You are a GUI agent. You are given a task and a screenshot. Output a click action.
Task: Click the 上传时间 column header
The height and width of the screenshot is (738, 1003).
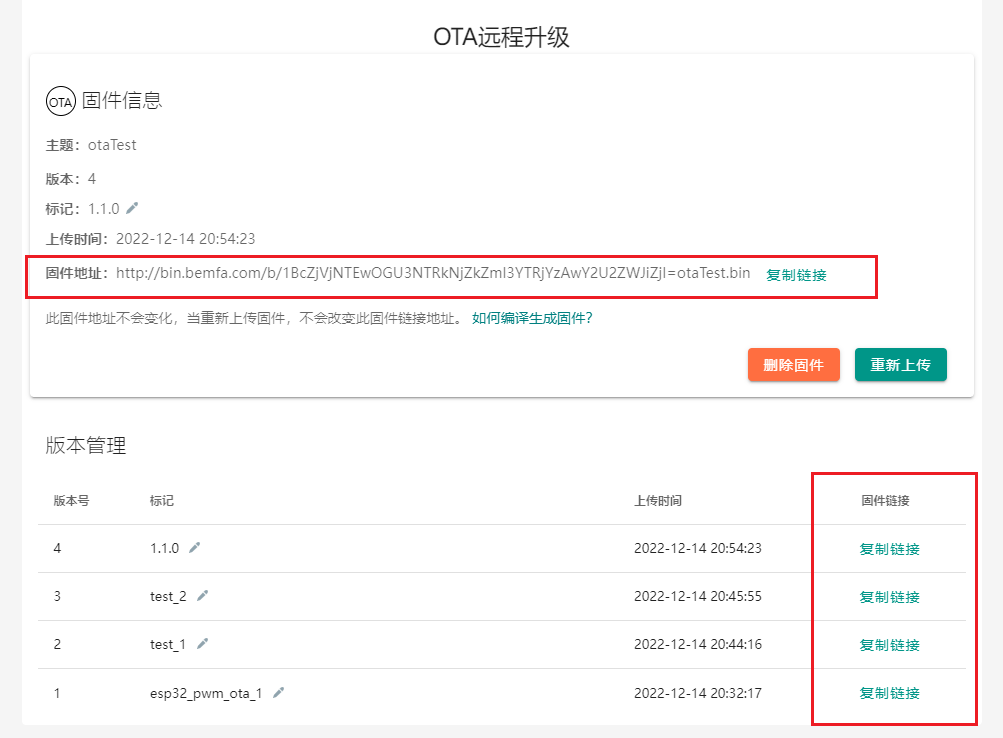coord(658,500)
